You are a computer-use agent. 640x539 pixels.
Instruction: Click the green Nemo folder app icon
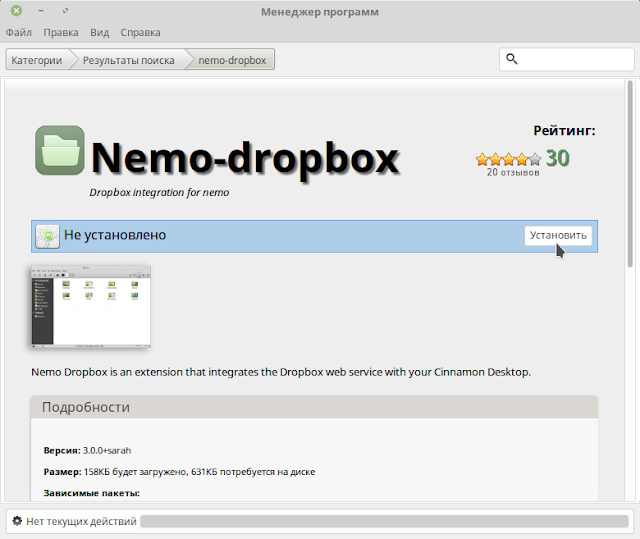[x=60, y=150]
